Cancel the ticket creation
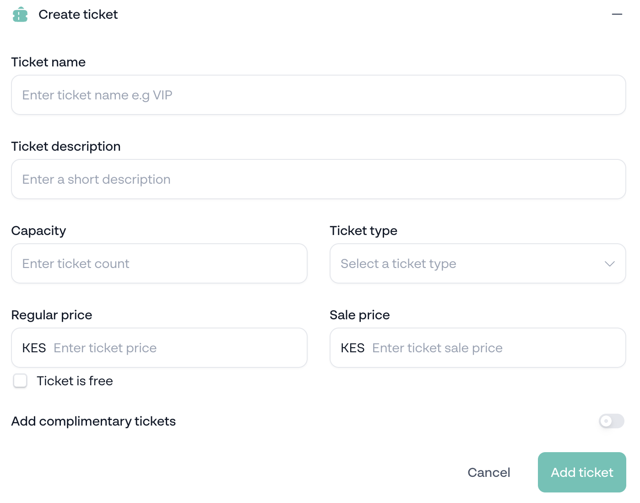 pos(489,472)
